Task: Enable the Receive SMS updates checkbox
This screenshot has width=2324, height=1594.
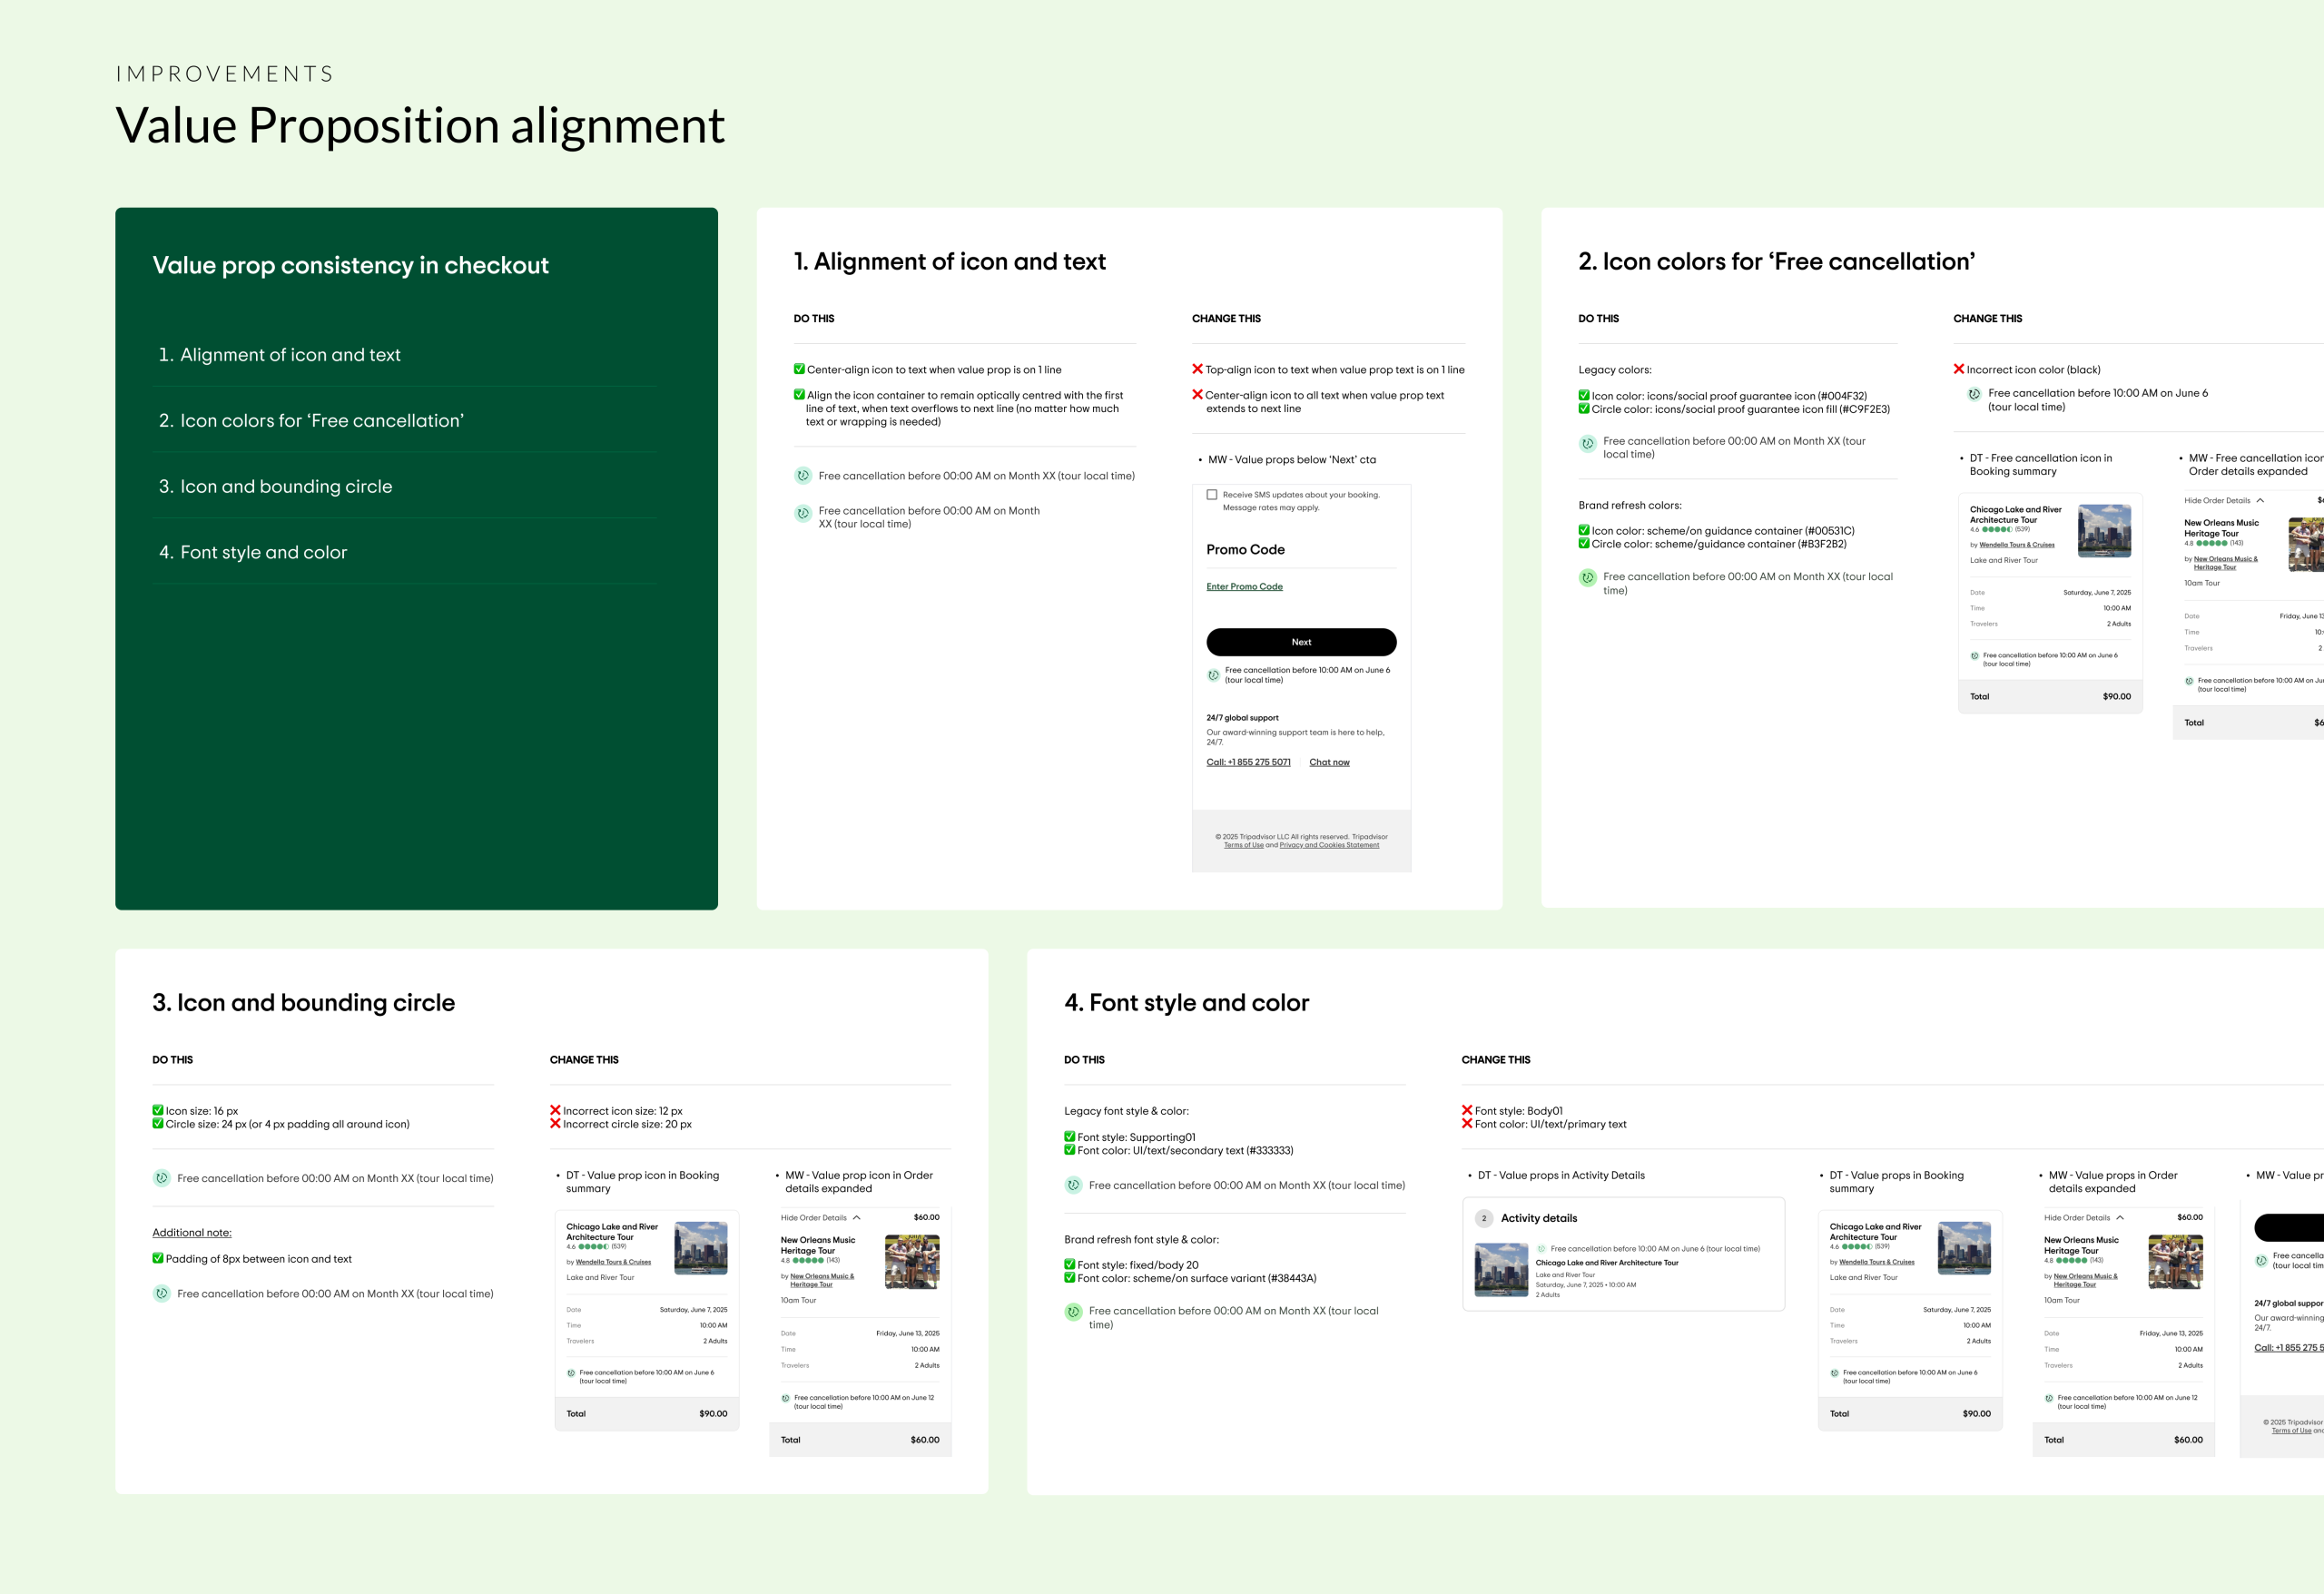Action: tap(1212, 494)
